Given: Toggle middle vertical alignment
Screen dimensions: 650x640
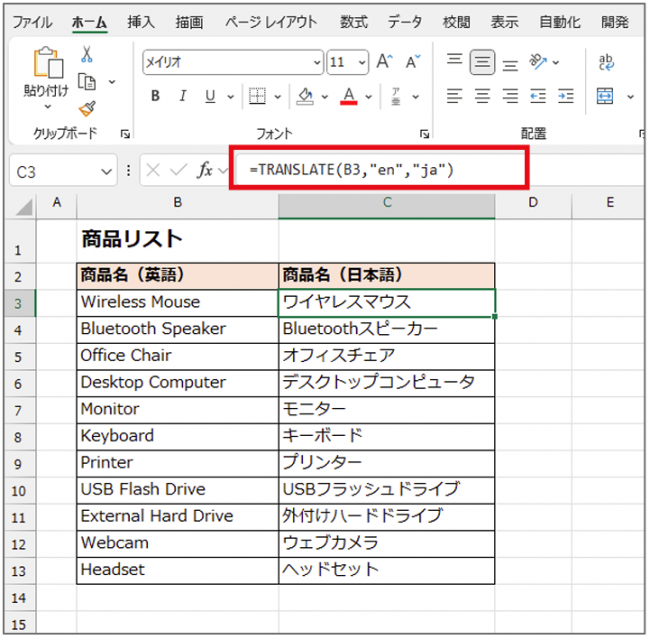Looking at the screenshot, I should coord(482,62).
